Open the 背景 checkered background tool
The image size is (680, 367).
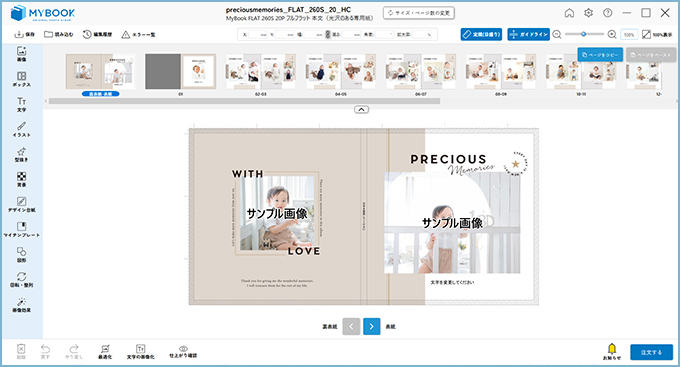pyautogui.click(x=21, y=179)
